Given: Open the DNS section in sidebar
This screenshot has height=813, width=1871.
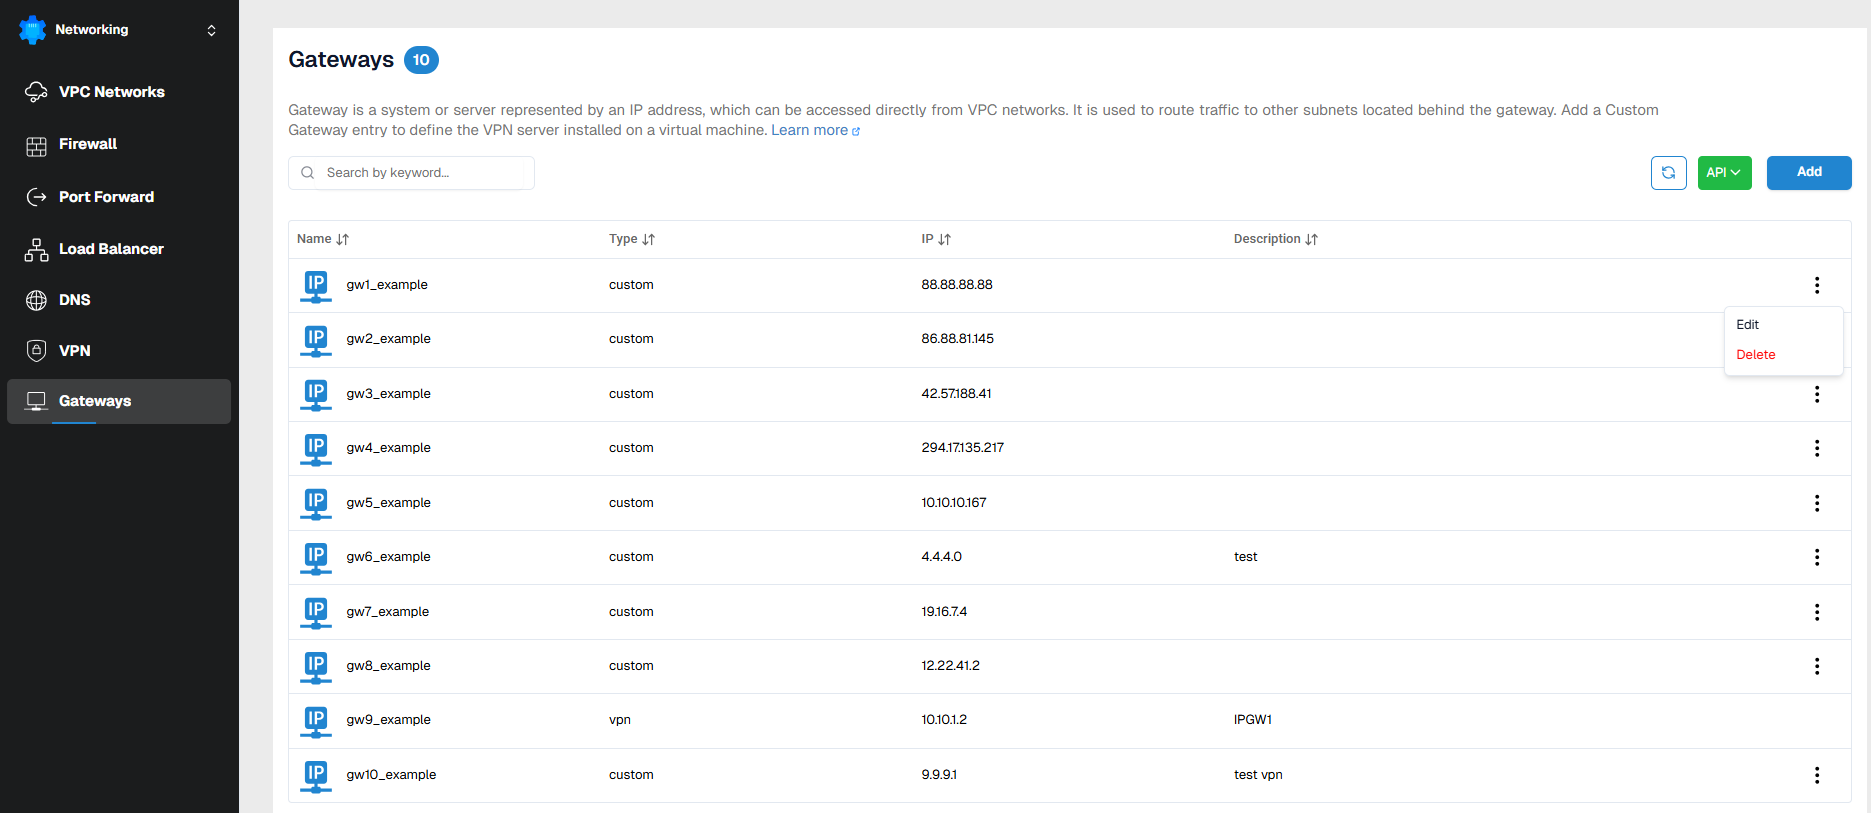Looking at the screenshot, I should [x=74, y=300].
